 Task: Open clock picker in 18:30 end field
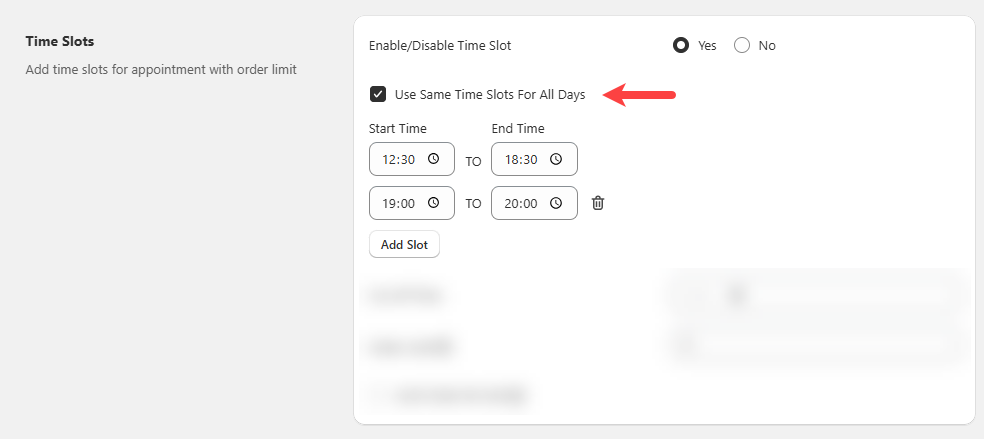pos(556,159)
